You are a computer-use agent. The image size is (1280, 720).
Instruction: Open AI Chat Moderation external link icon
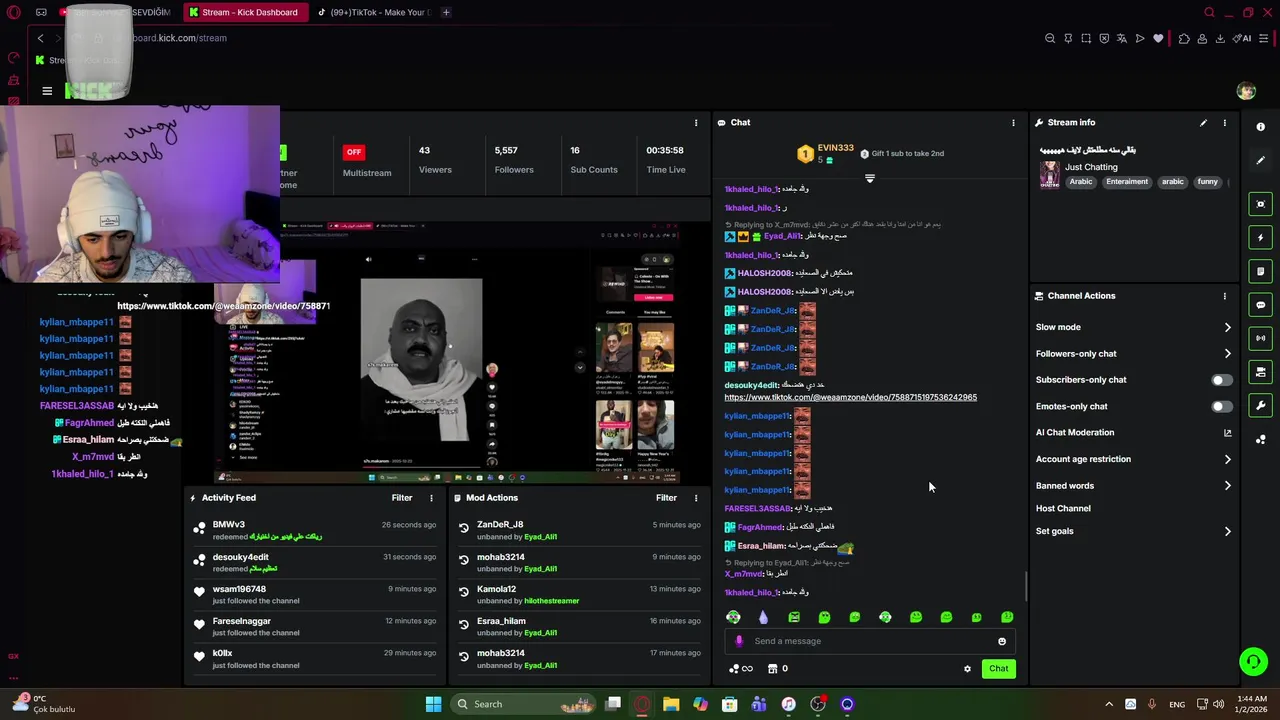pyautogui.click(x=1228, y=433)
